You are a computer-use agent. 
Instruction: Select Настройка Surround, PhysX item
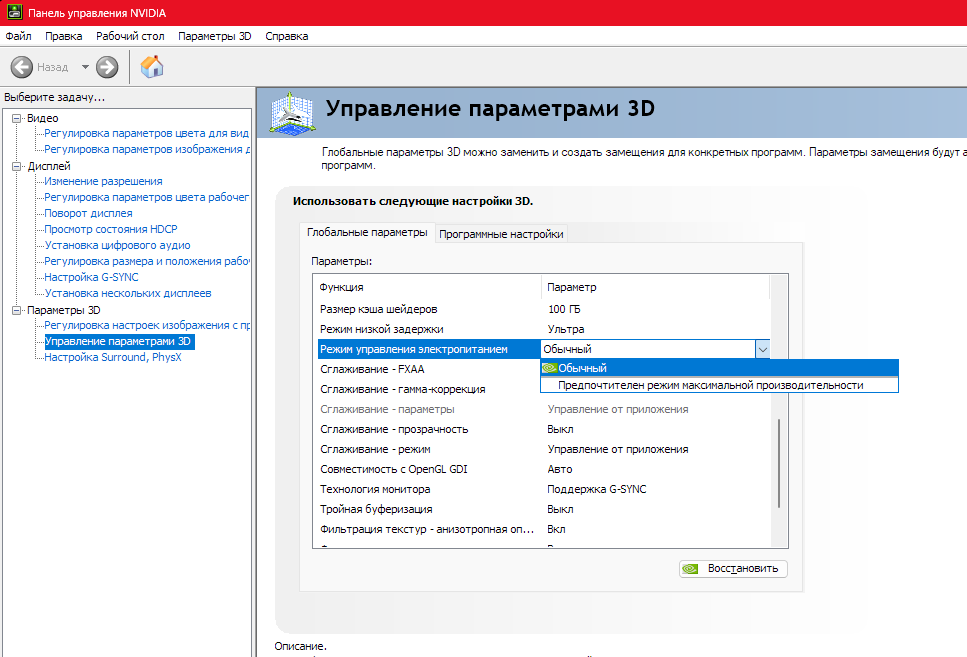pos(113,357)
